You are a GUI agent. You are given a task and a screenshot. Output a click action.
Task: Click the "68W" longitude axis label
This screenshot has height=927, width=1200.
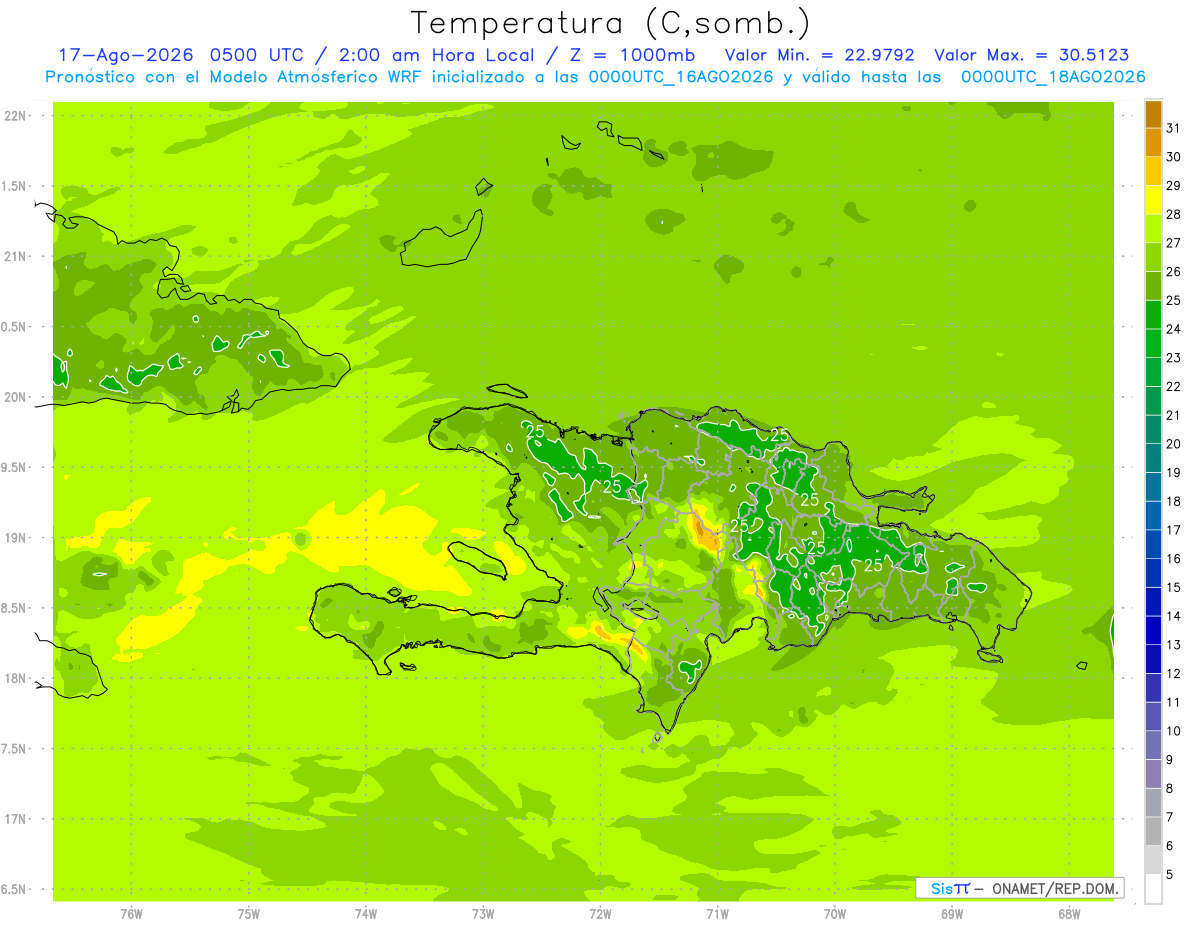[x=1069, y=914]
